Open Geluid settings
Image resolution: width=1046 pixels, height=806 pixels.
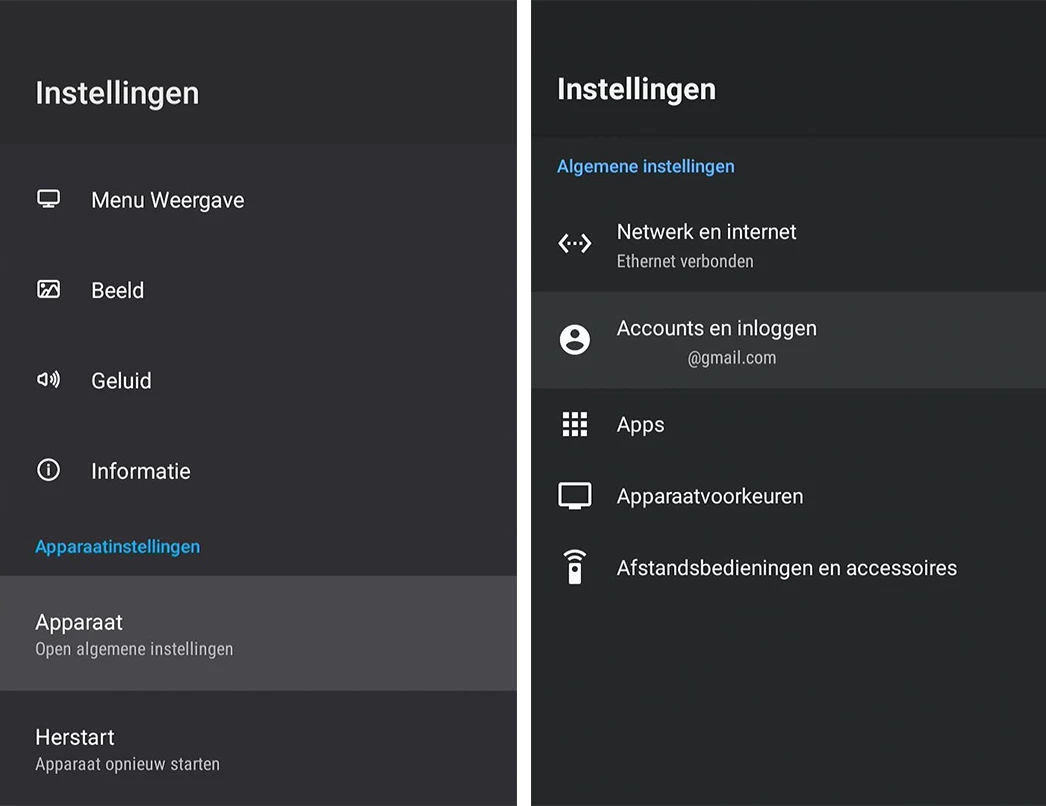[121, 381]
